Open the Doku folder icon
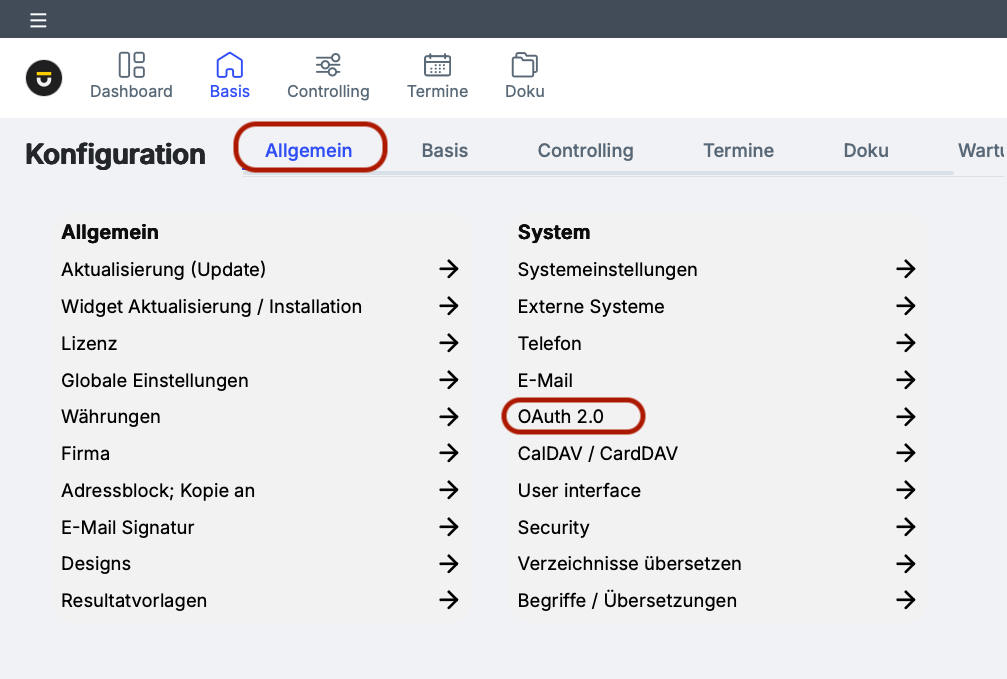Image resolution: width=1007 pixels, height=679 pixels. tap(524, 66)
